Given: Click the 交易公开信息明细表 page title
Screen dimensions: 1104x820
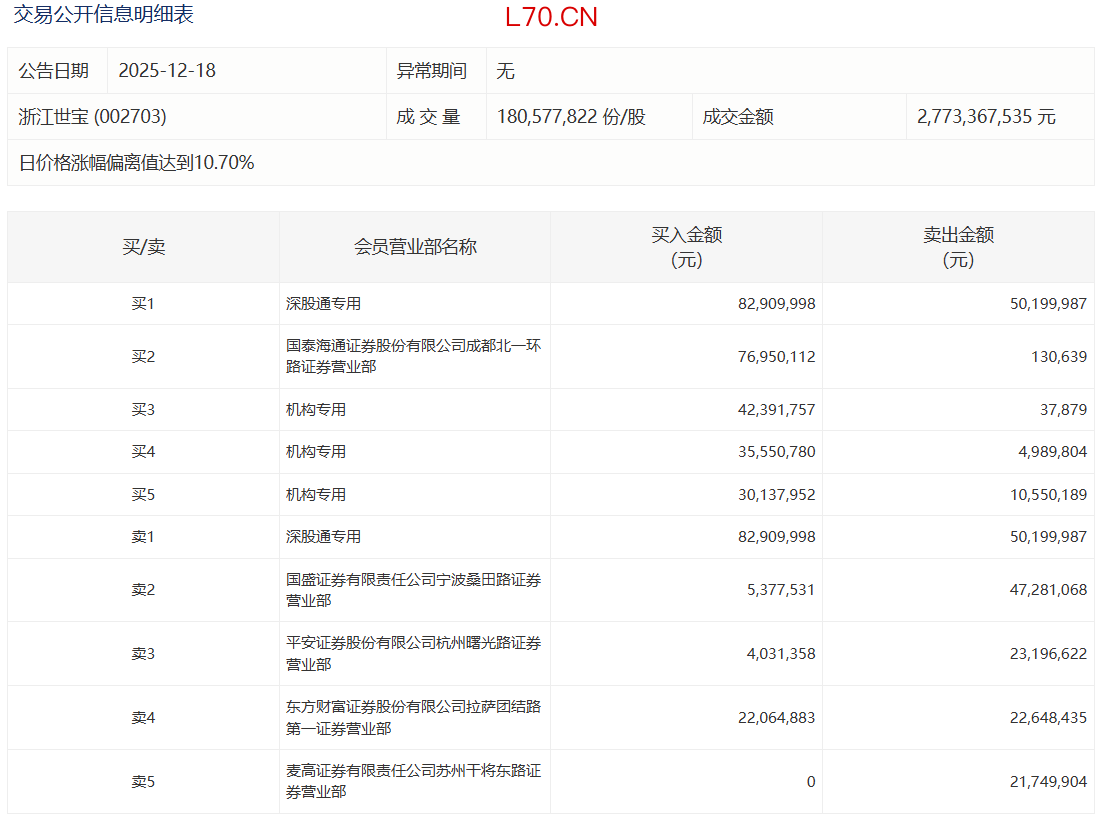Looking at the screenshot, I should pos(103,15).
